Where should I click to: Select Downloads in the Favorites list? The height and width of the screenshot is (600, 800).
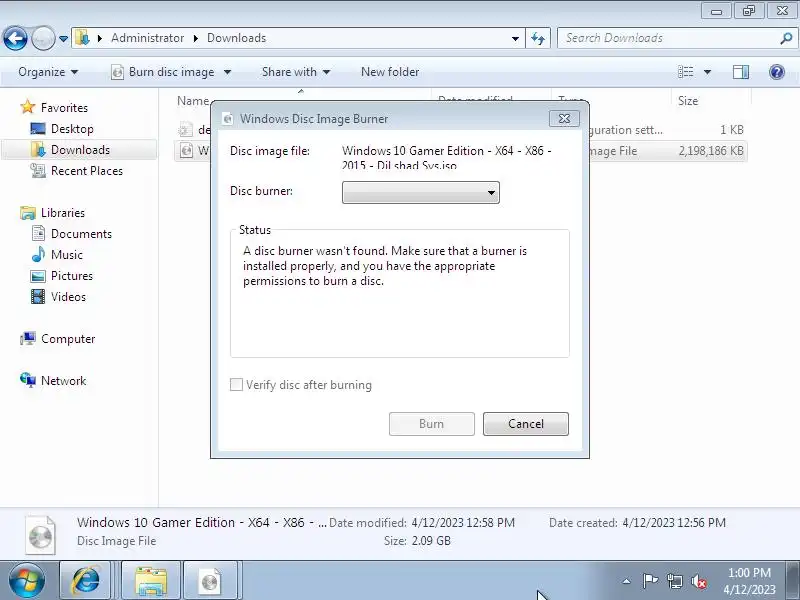pos(80,149)
